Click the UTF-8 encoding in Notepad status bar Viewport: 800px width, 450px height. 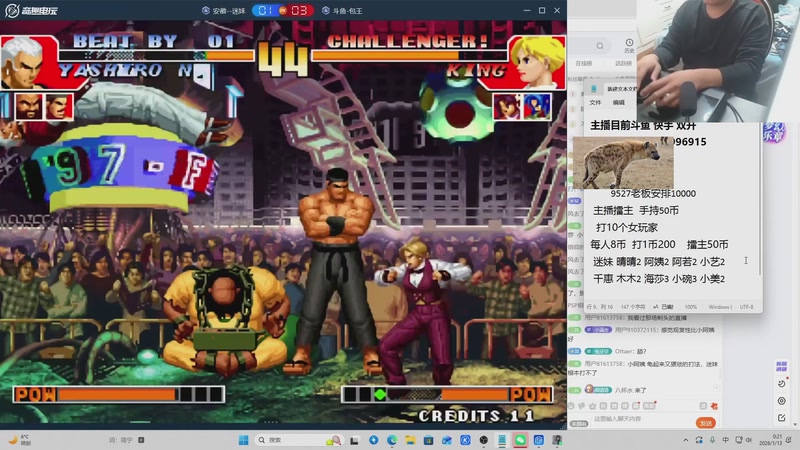[x=746, y=307]
